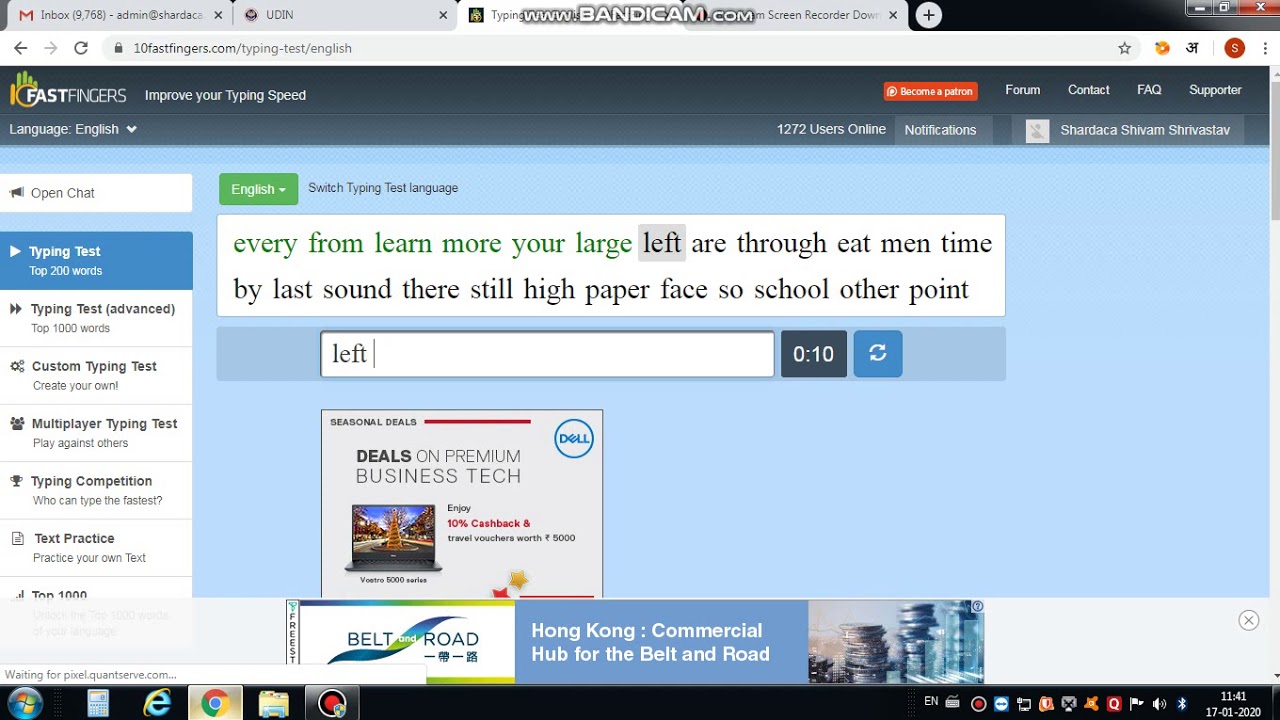Image resolution: width=1280 pixels, height=720 pixels.
Task: Open the FAQ link
Action: (1149, 90)
